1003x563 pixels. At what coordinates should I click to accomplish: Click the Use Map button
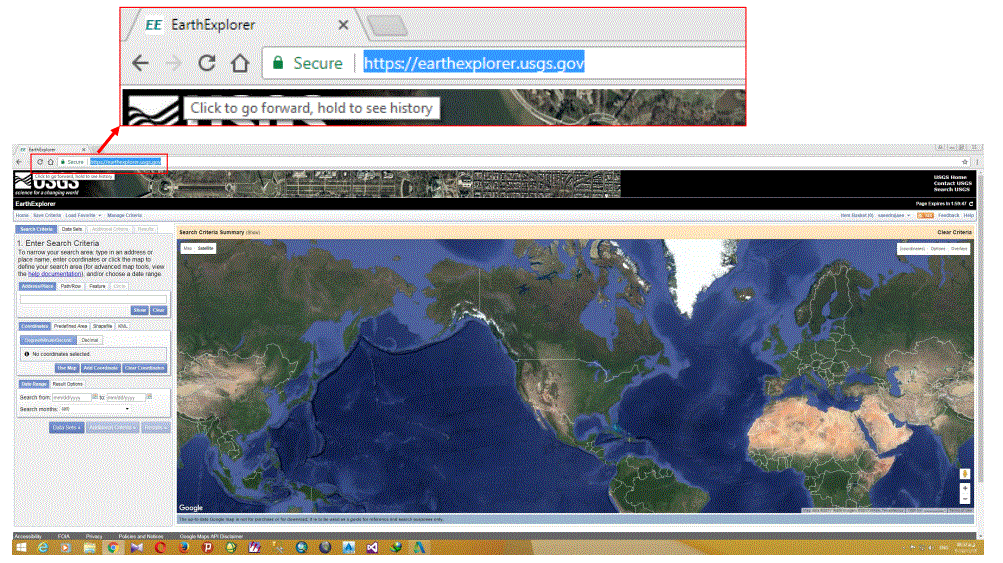click(67, 368)
